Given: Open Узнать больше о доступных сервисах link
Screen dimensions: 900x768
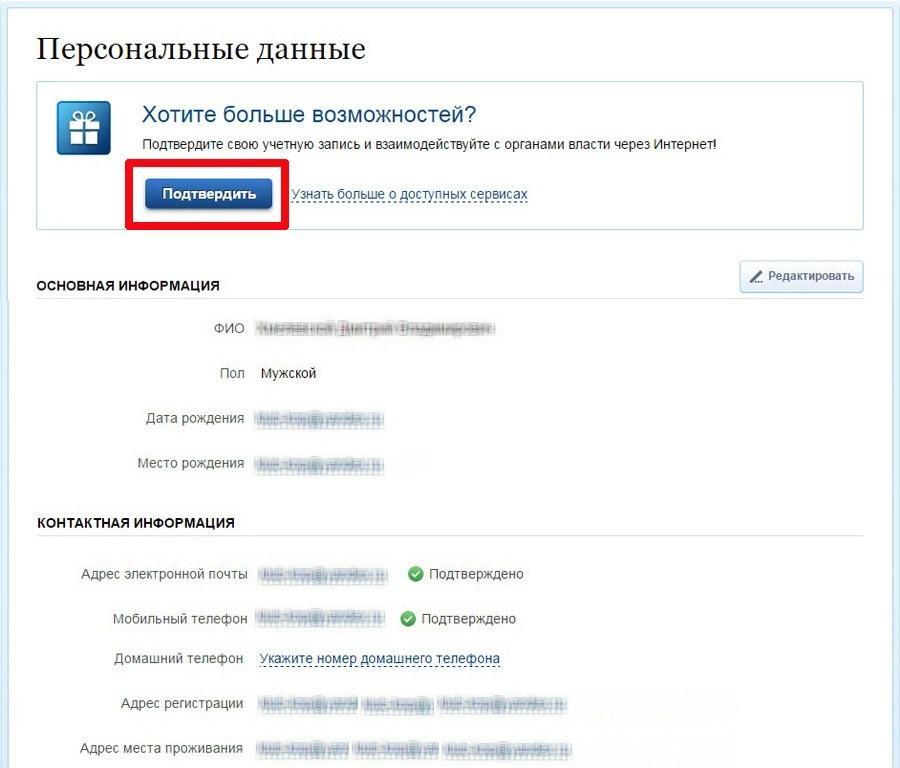Looking at the screenshot, I should tap(409, 195).
